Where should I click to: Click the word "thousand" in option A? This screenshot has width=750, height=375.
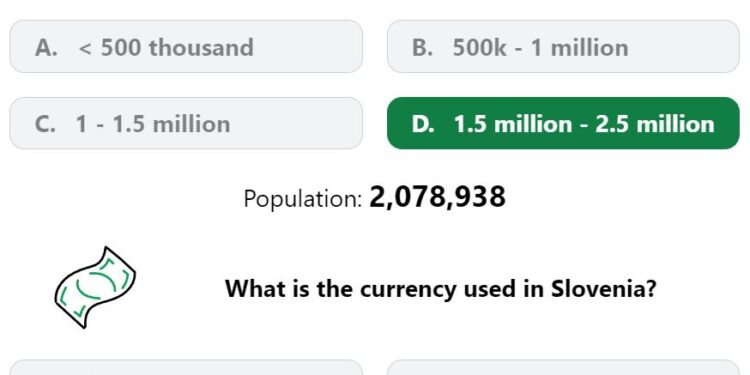(201, 47)
